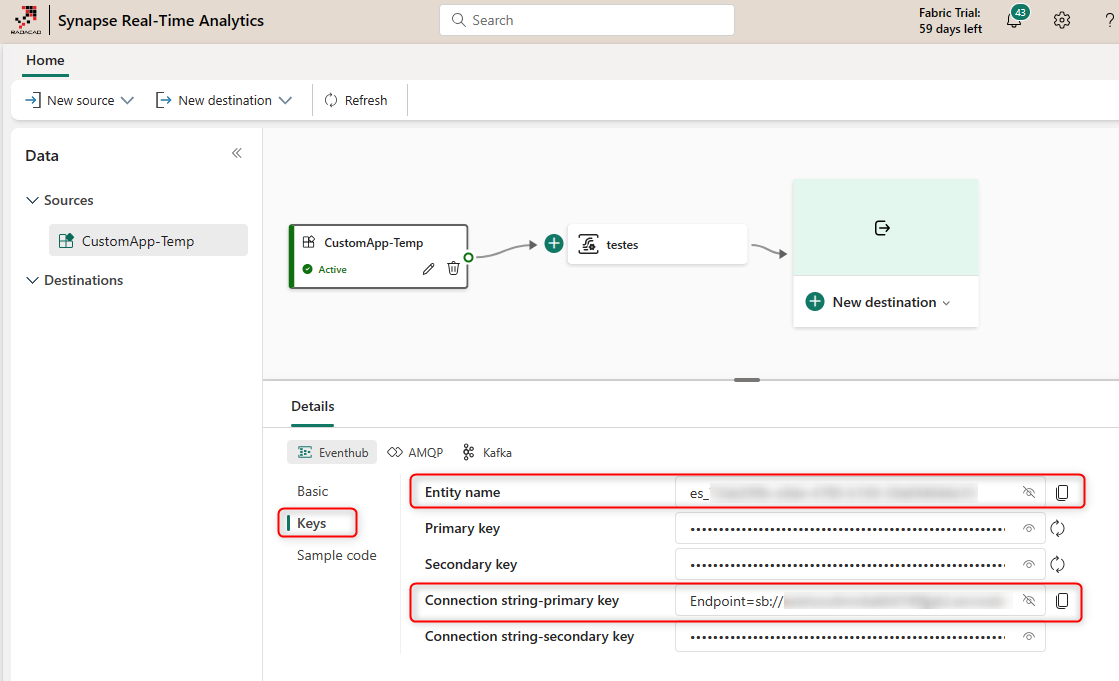The image size is (1119, 681).
Task: Reveal the Connection string-secondary key
Action: (x=1028, y=637)
